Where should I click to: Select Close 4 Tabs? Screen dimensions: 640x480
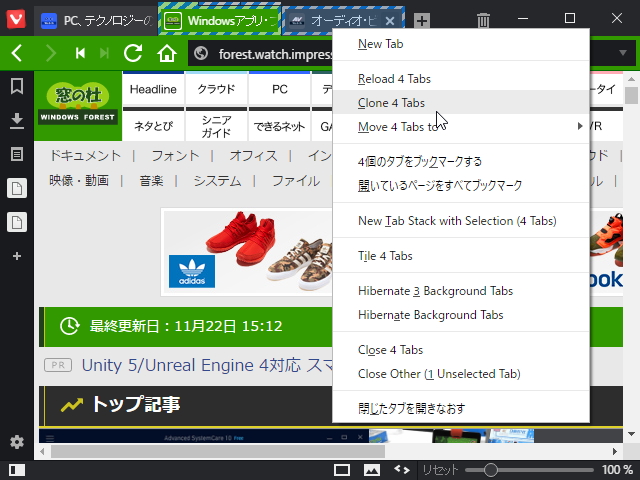(461, 350)
